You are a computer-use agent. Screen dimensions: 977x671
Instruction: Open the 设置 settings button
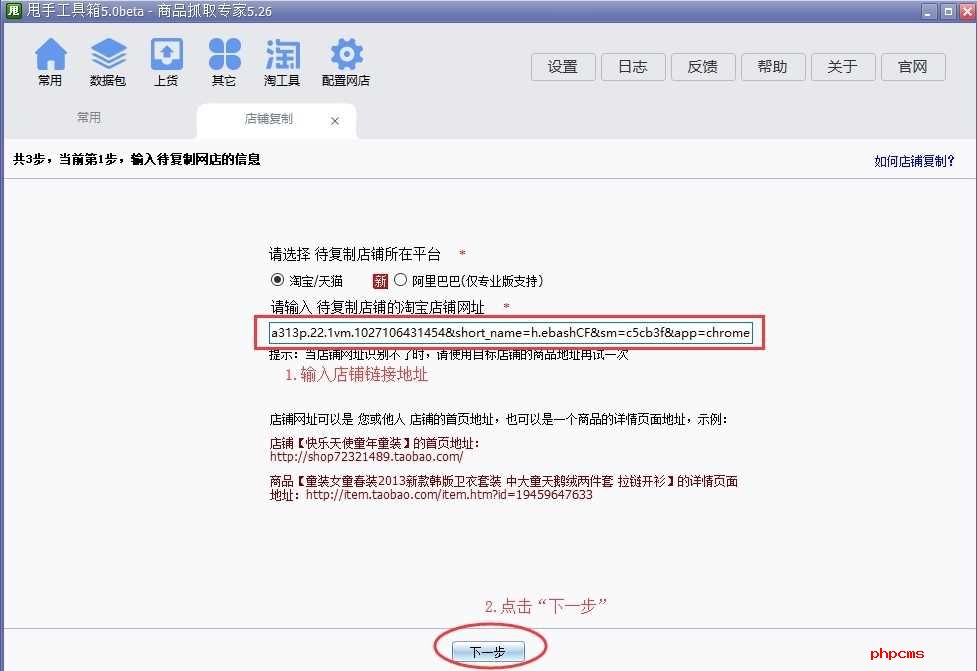coord(563,67)
